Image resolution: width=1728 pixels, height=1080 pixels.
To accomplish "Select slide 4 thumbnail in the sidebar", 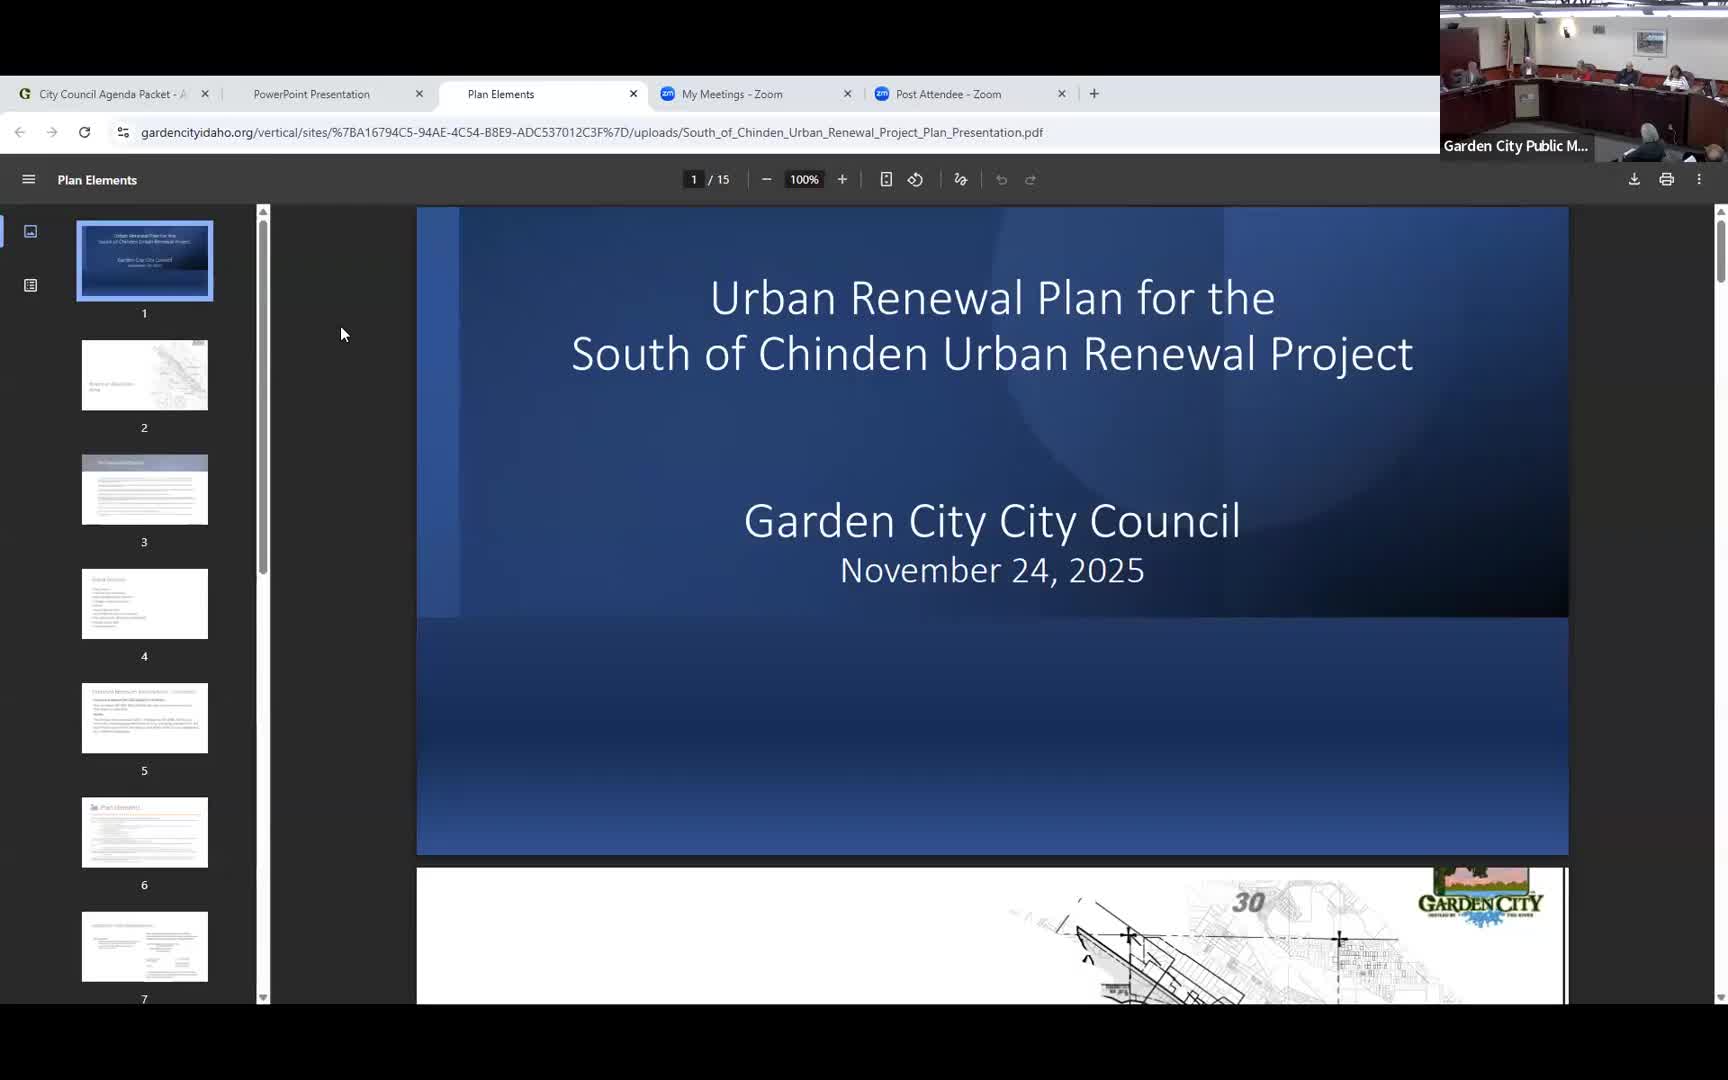I will [144, 604].
